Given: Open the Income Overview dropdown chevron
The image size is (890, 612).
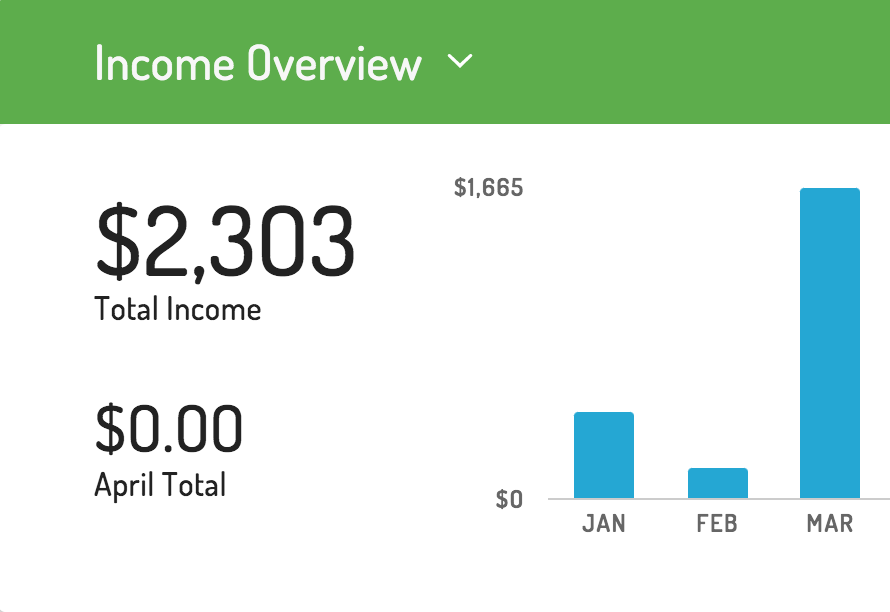Looking at the screenshot, I should pos(460,61).
